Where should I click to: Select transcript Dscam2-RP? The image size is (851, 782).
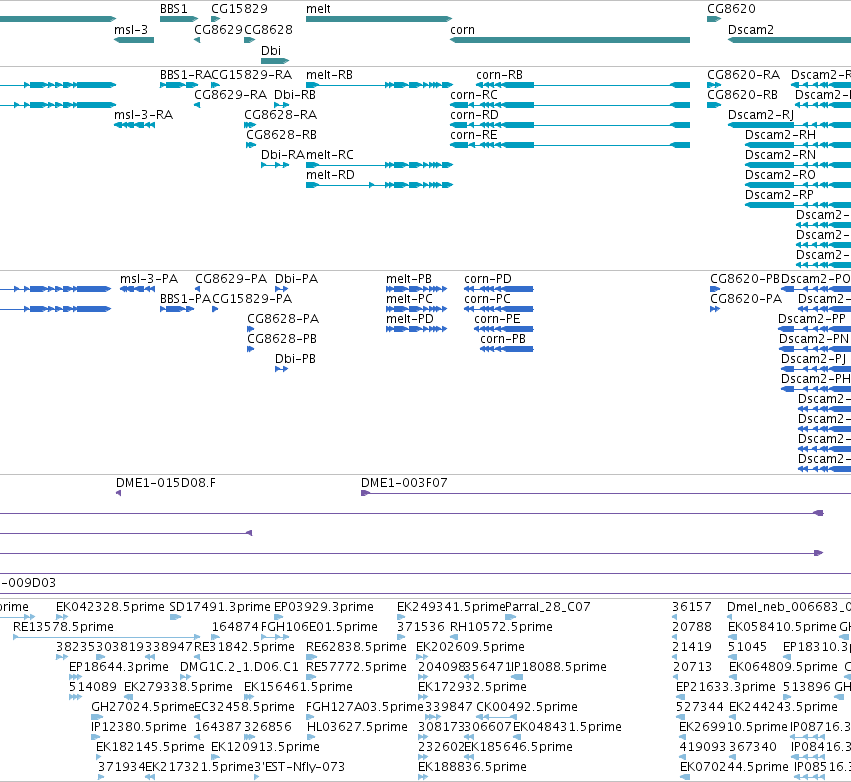pyautogui.click(x=798, y=205)
